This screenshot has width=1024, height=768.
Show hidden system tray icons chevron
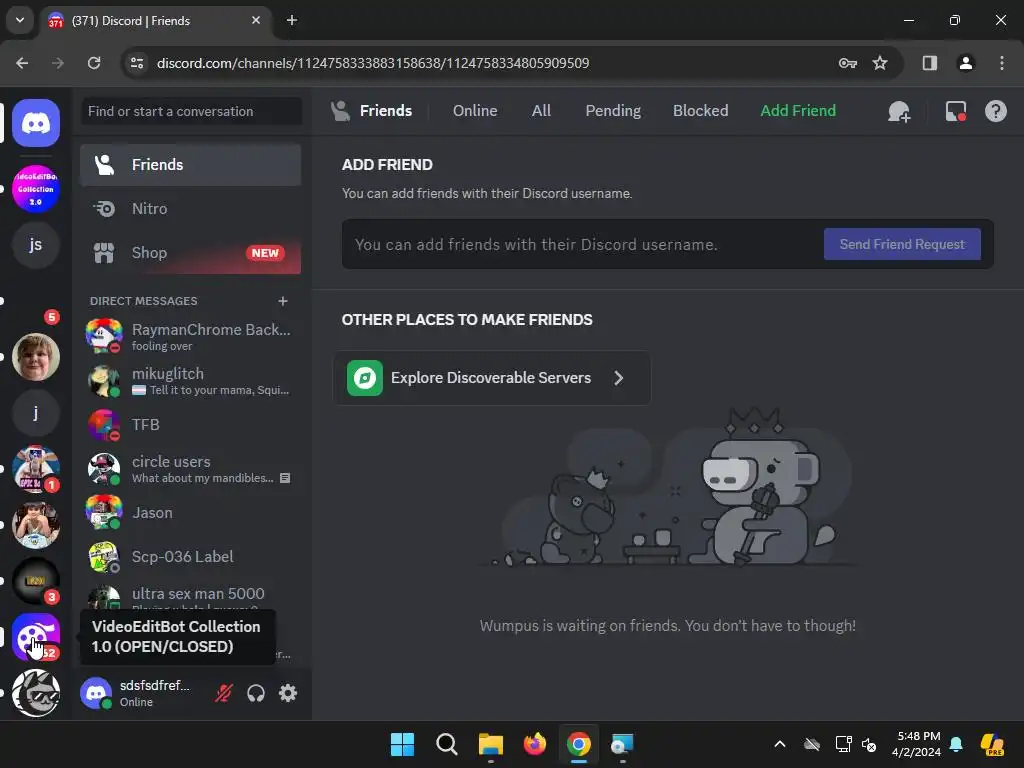[x=780, y=744]
